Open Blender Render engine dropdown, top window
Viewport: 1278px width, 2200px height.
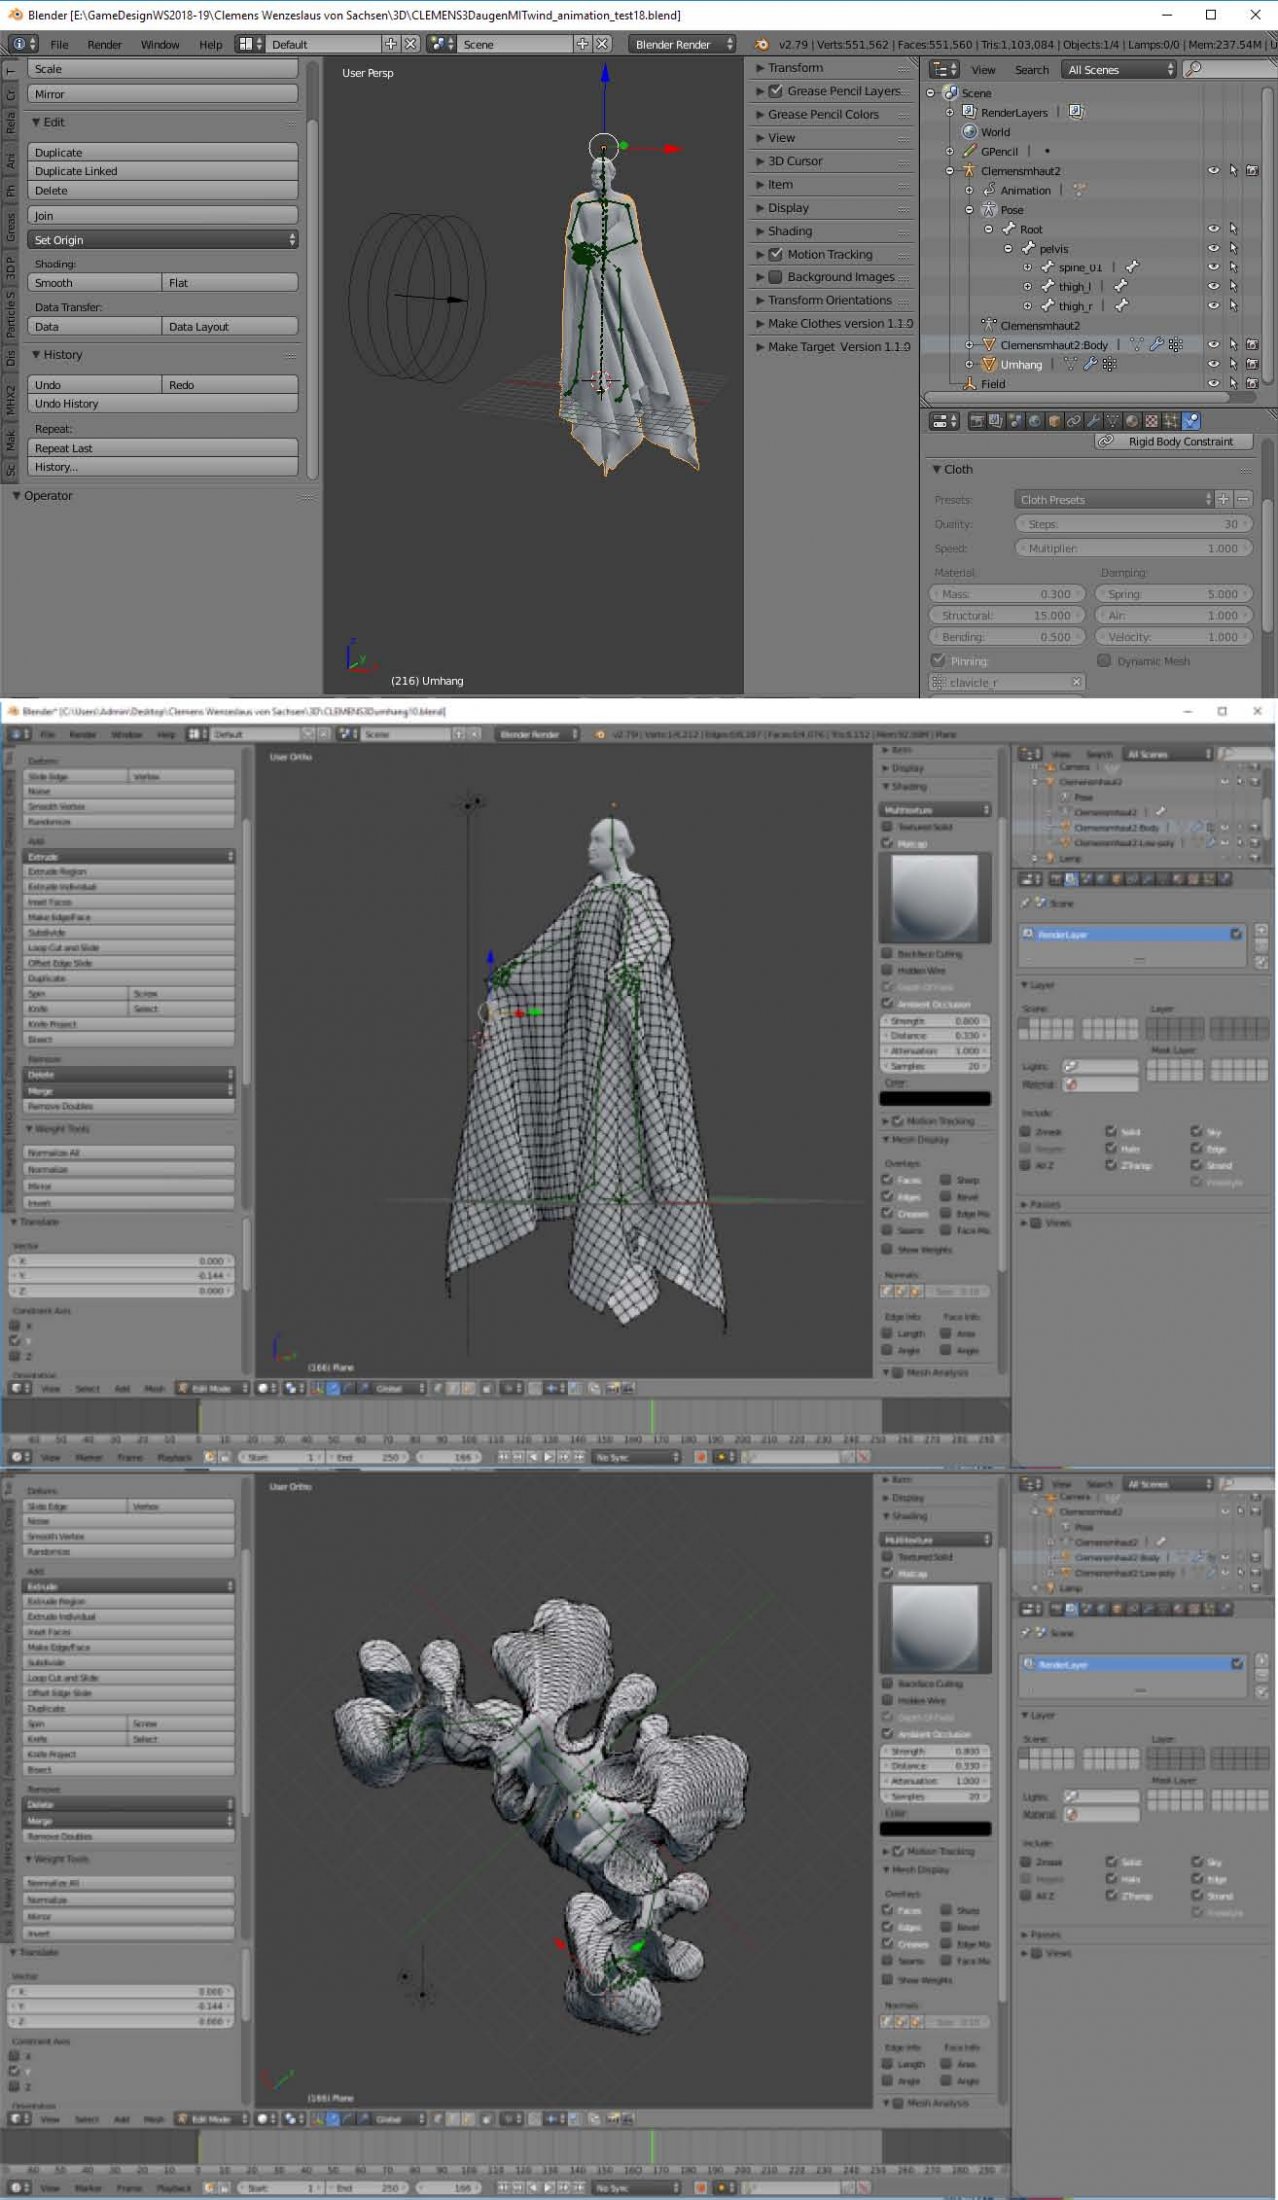point(682,44)
